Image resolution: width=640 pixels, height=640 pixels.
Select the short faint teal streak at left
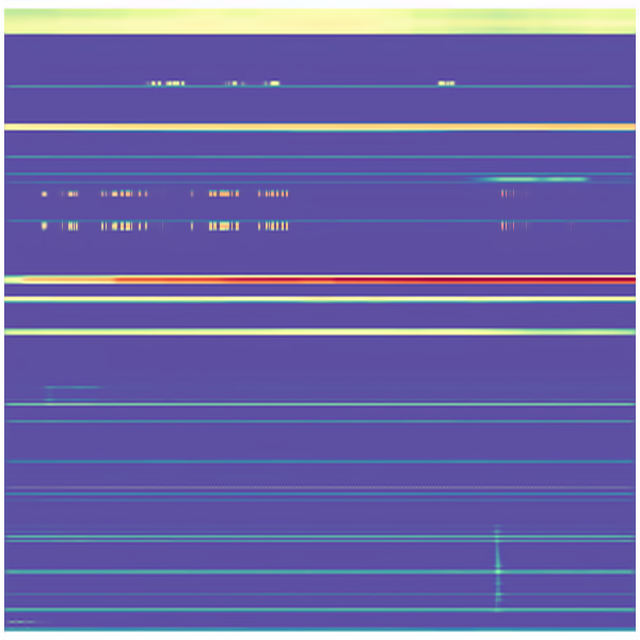(72, 388)
